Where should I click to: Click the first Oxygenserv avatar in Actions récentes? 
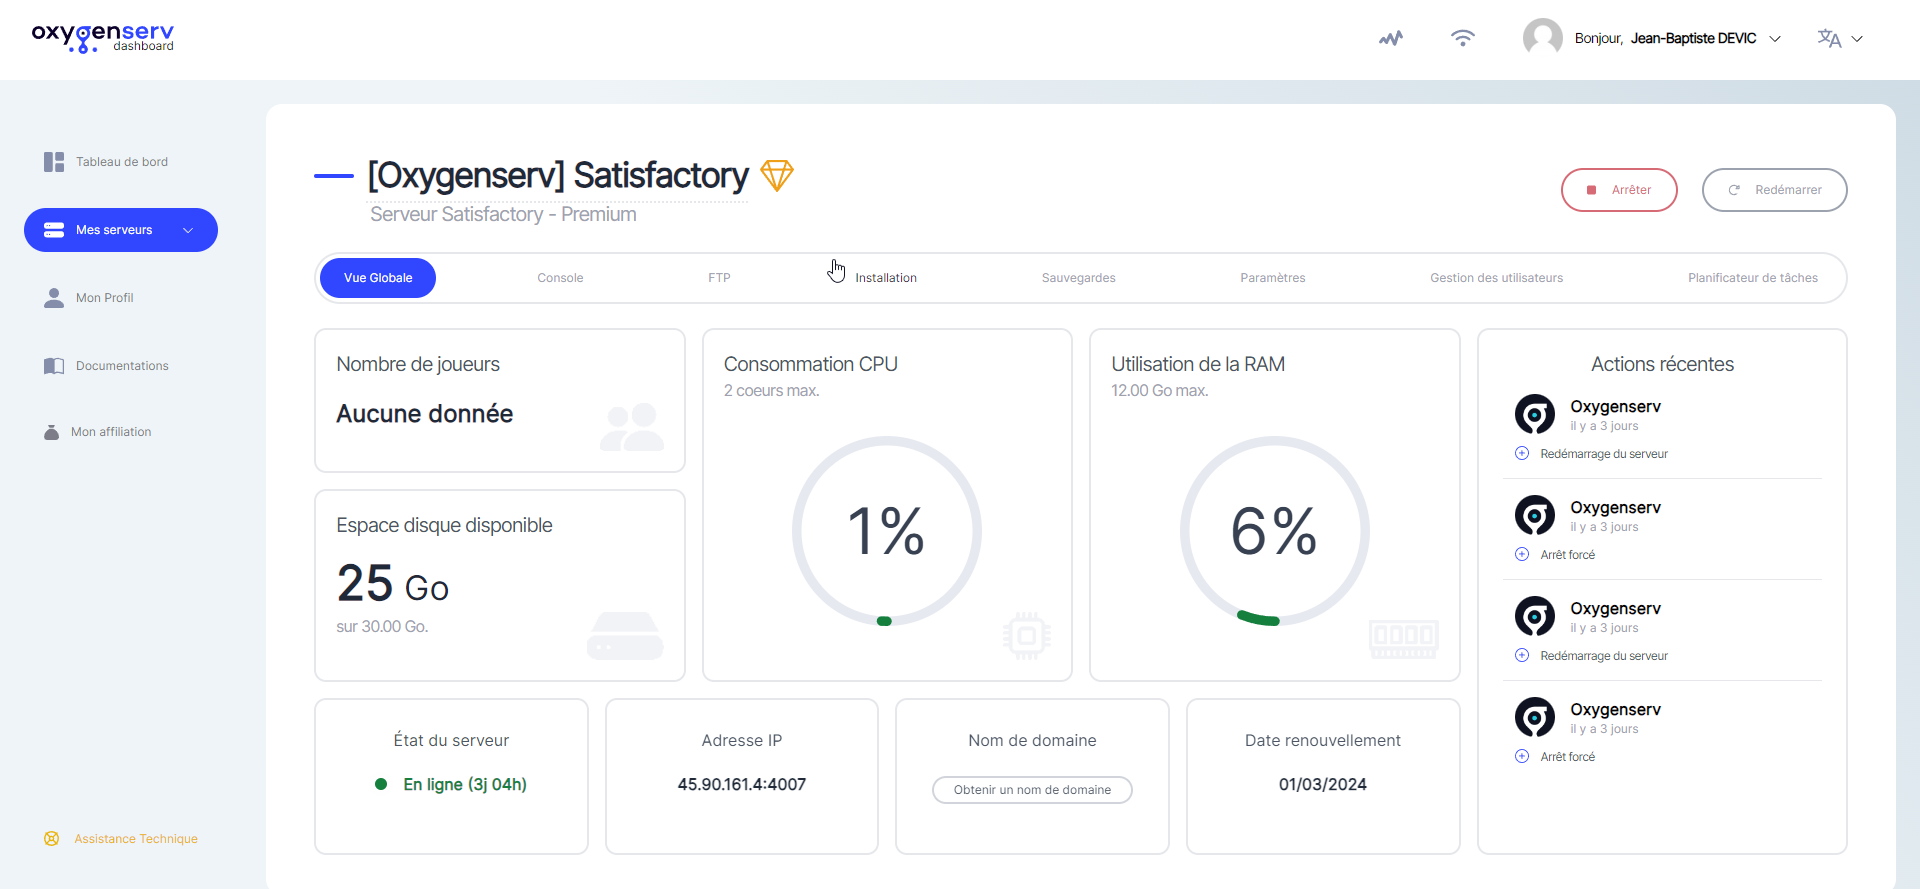[x=1535, y=414]
